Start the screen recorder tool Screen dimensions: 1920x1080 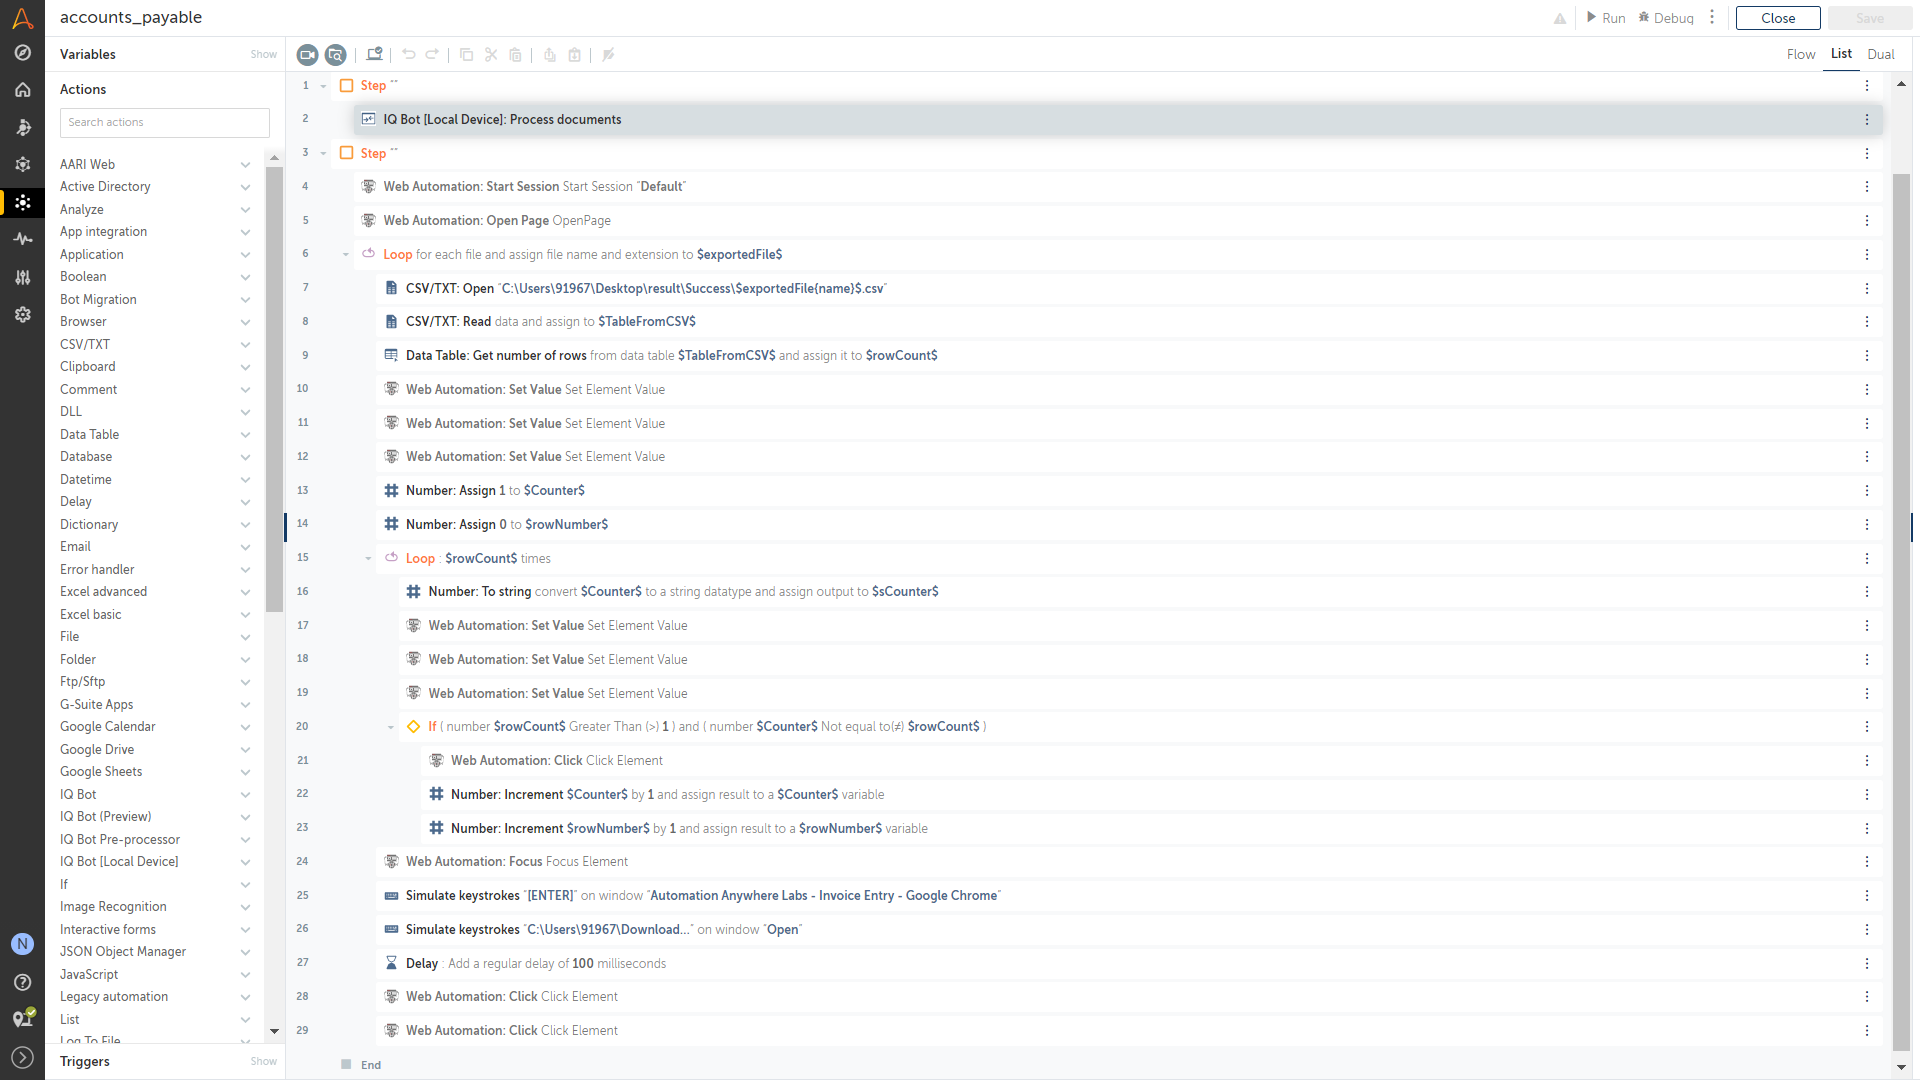click(307, 55)
